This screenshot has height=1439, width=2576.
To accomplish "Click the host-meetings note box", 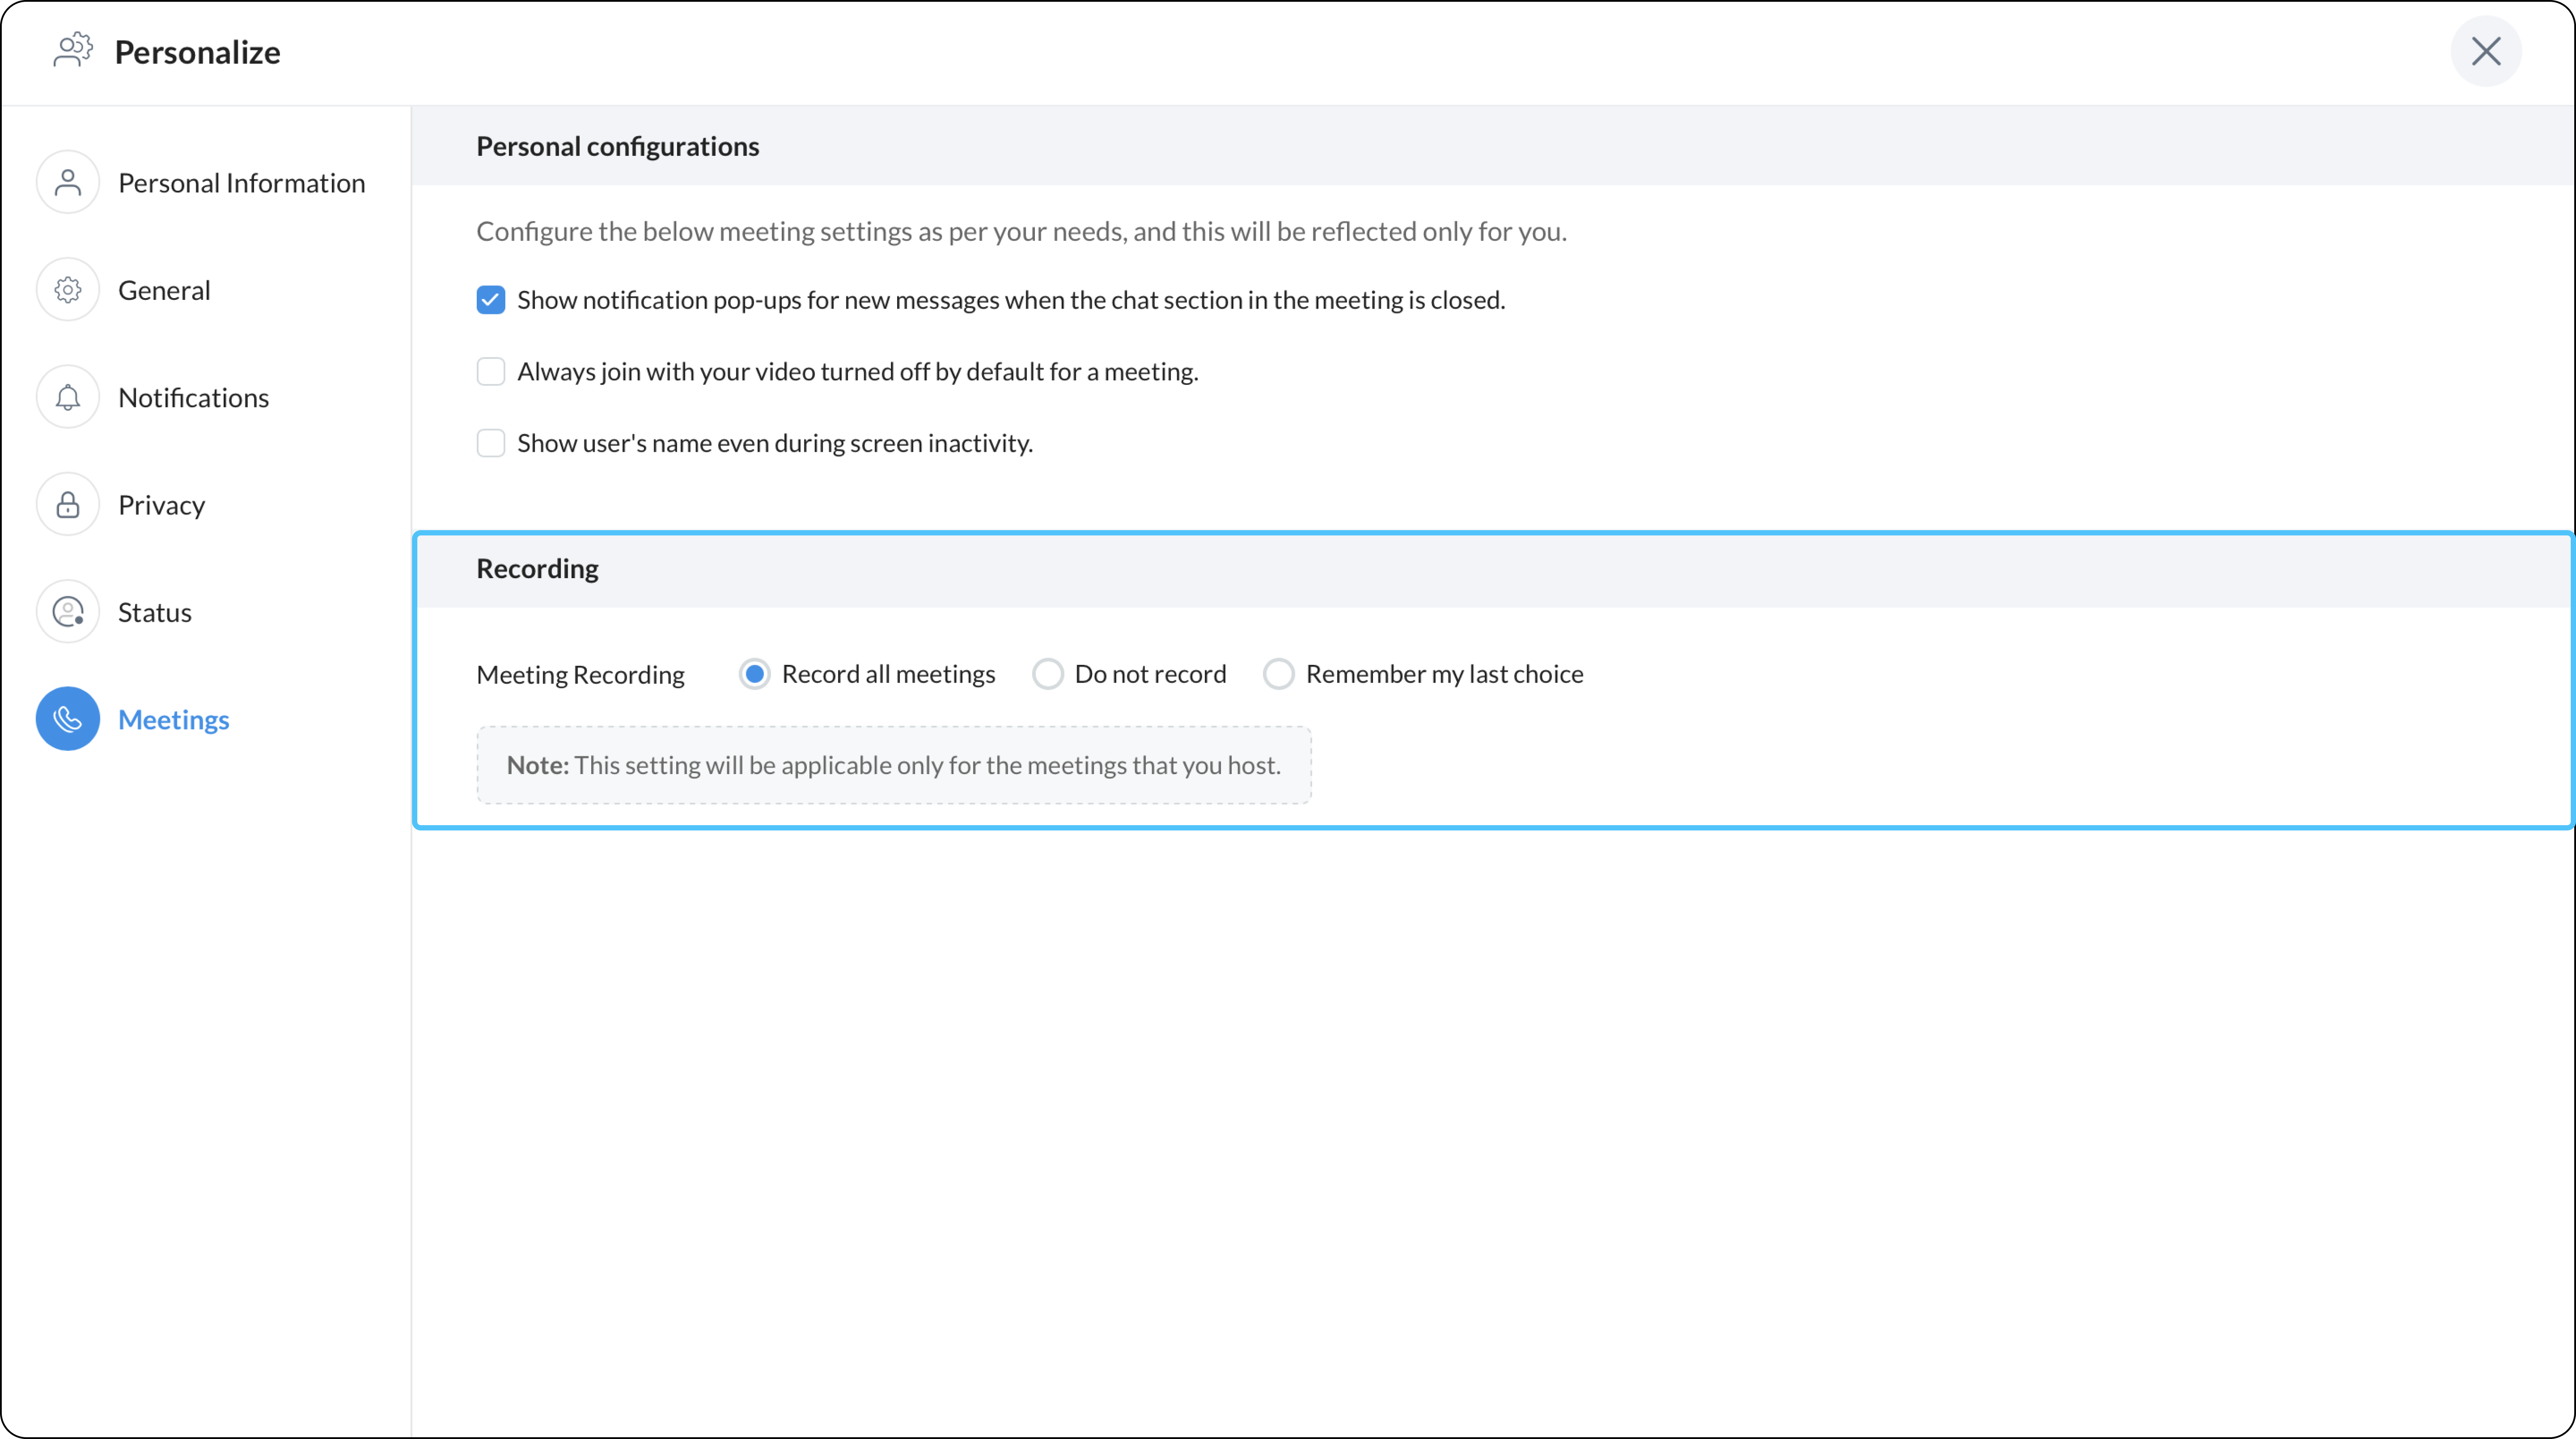I will click(x=893, y=765).
